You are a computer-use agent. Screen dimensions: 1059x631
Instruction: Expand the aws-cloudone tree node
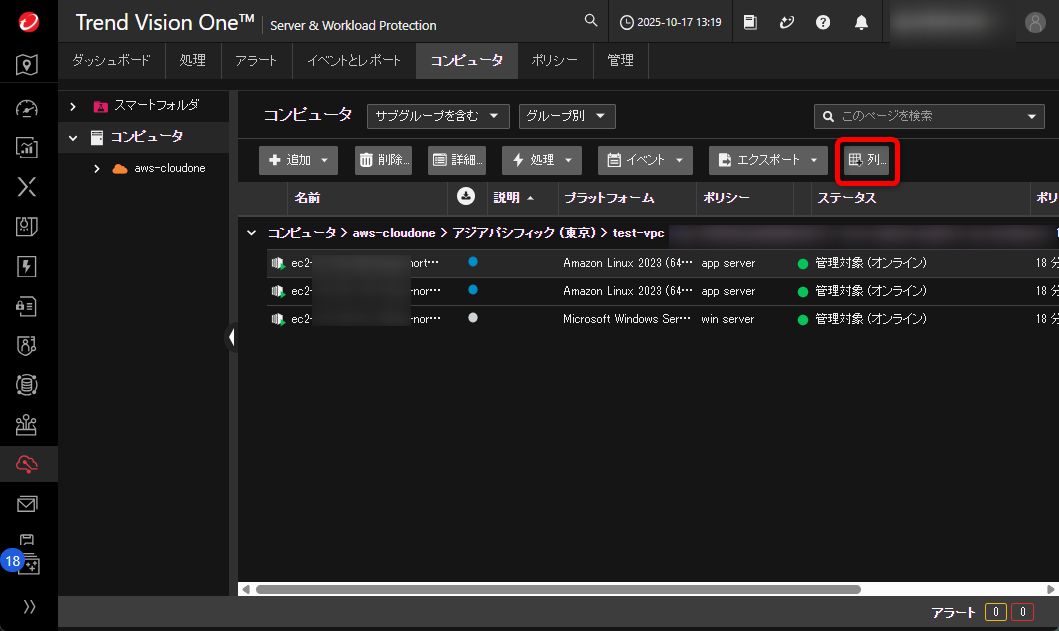point(97,168)
